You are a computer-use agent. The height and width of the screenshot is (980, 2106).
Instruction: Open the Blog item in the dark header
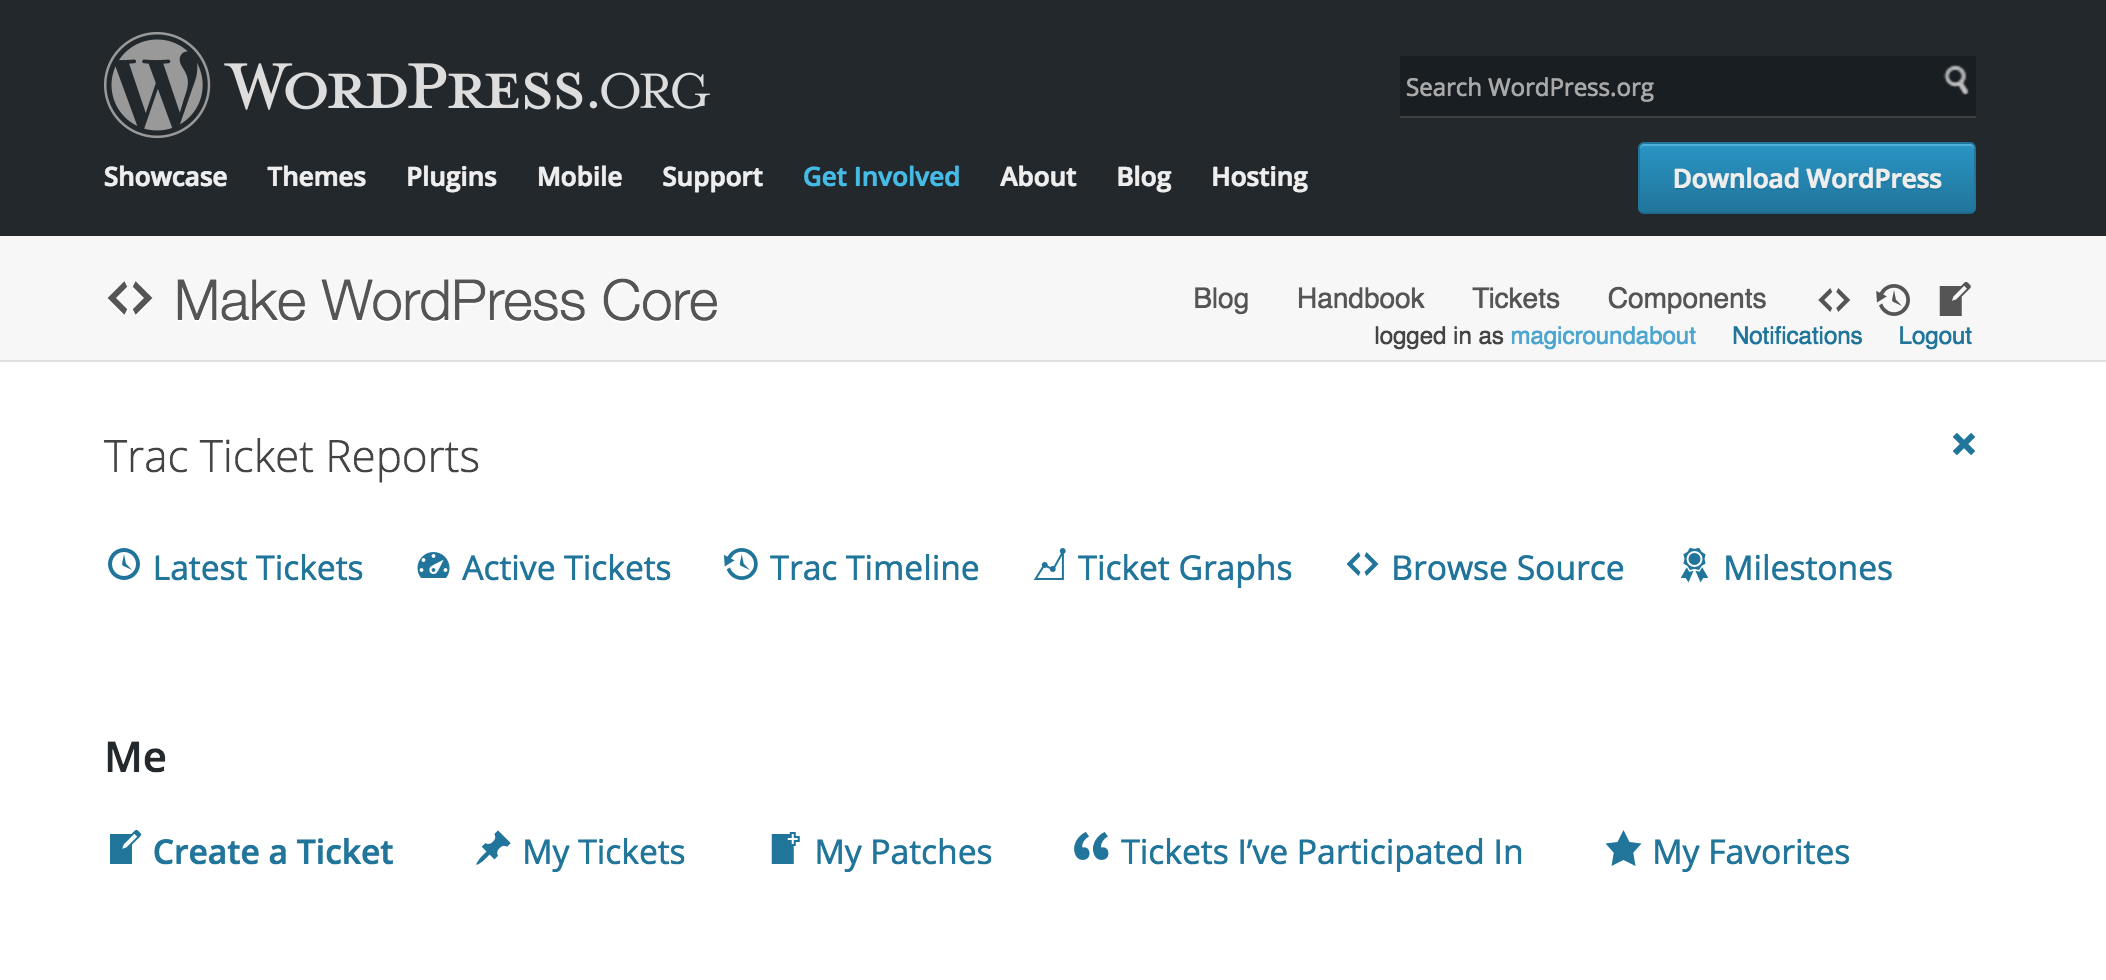pyautogui.click(x=1144, y=177)
